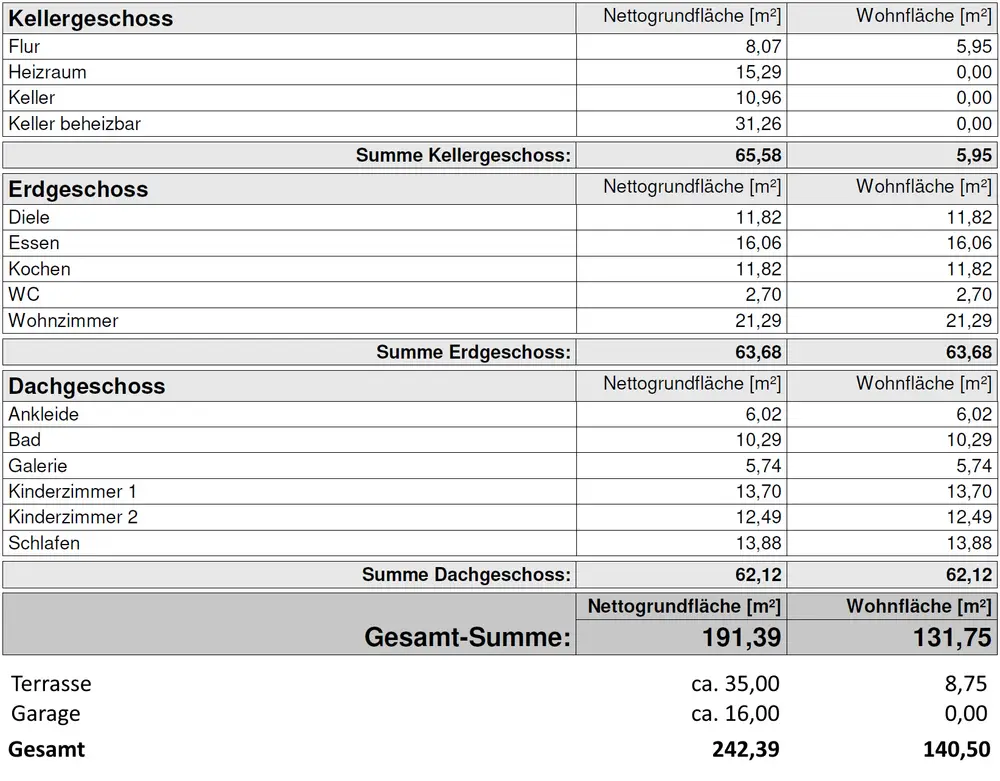Click the Terrasse label below the table
This screenshot has height=781, width=1000.
(x=51, y=684)
